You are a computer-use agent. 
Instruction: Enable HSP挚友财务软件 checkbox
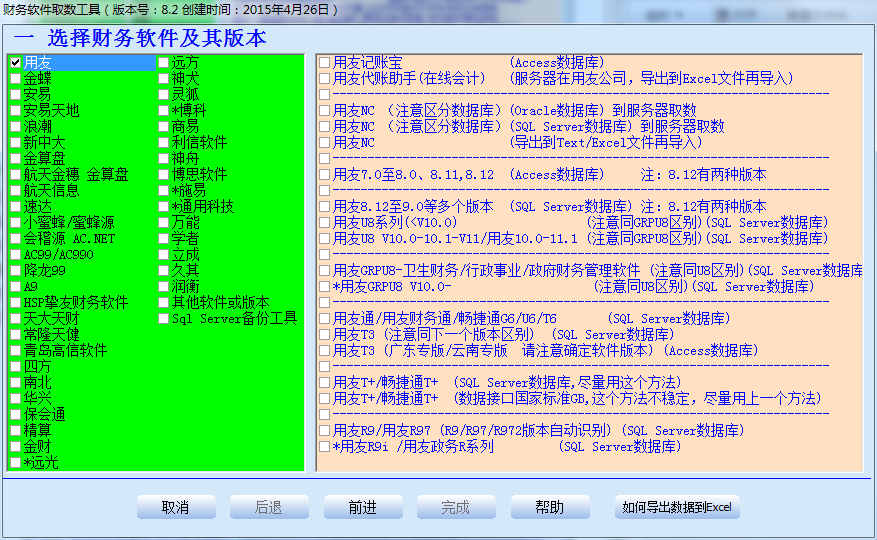pos(16,303)
